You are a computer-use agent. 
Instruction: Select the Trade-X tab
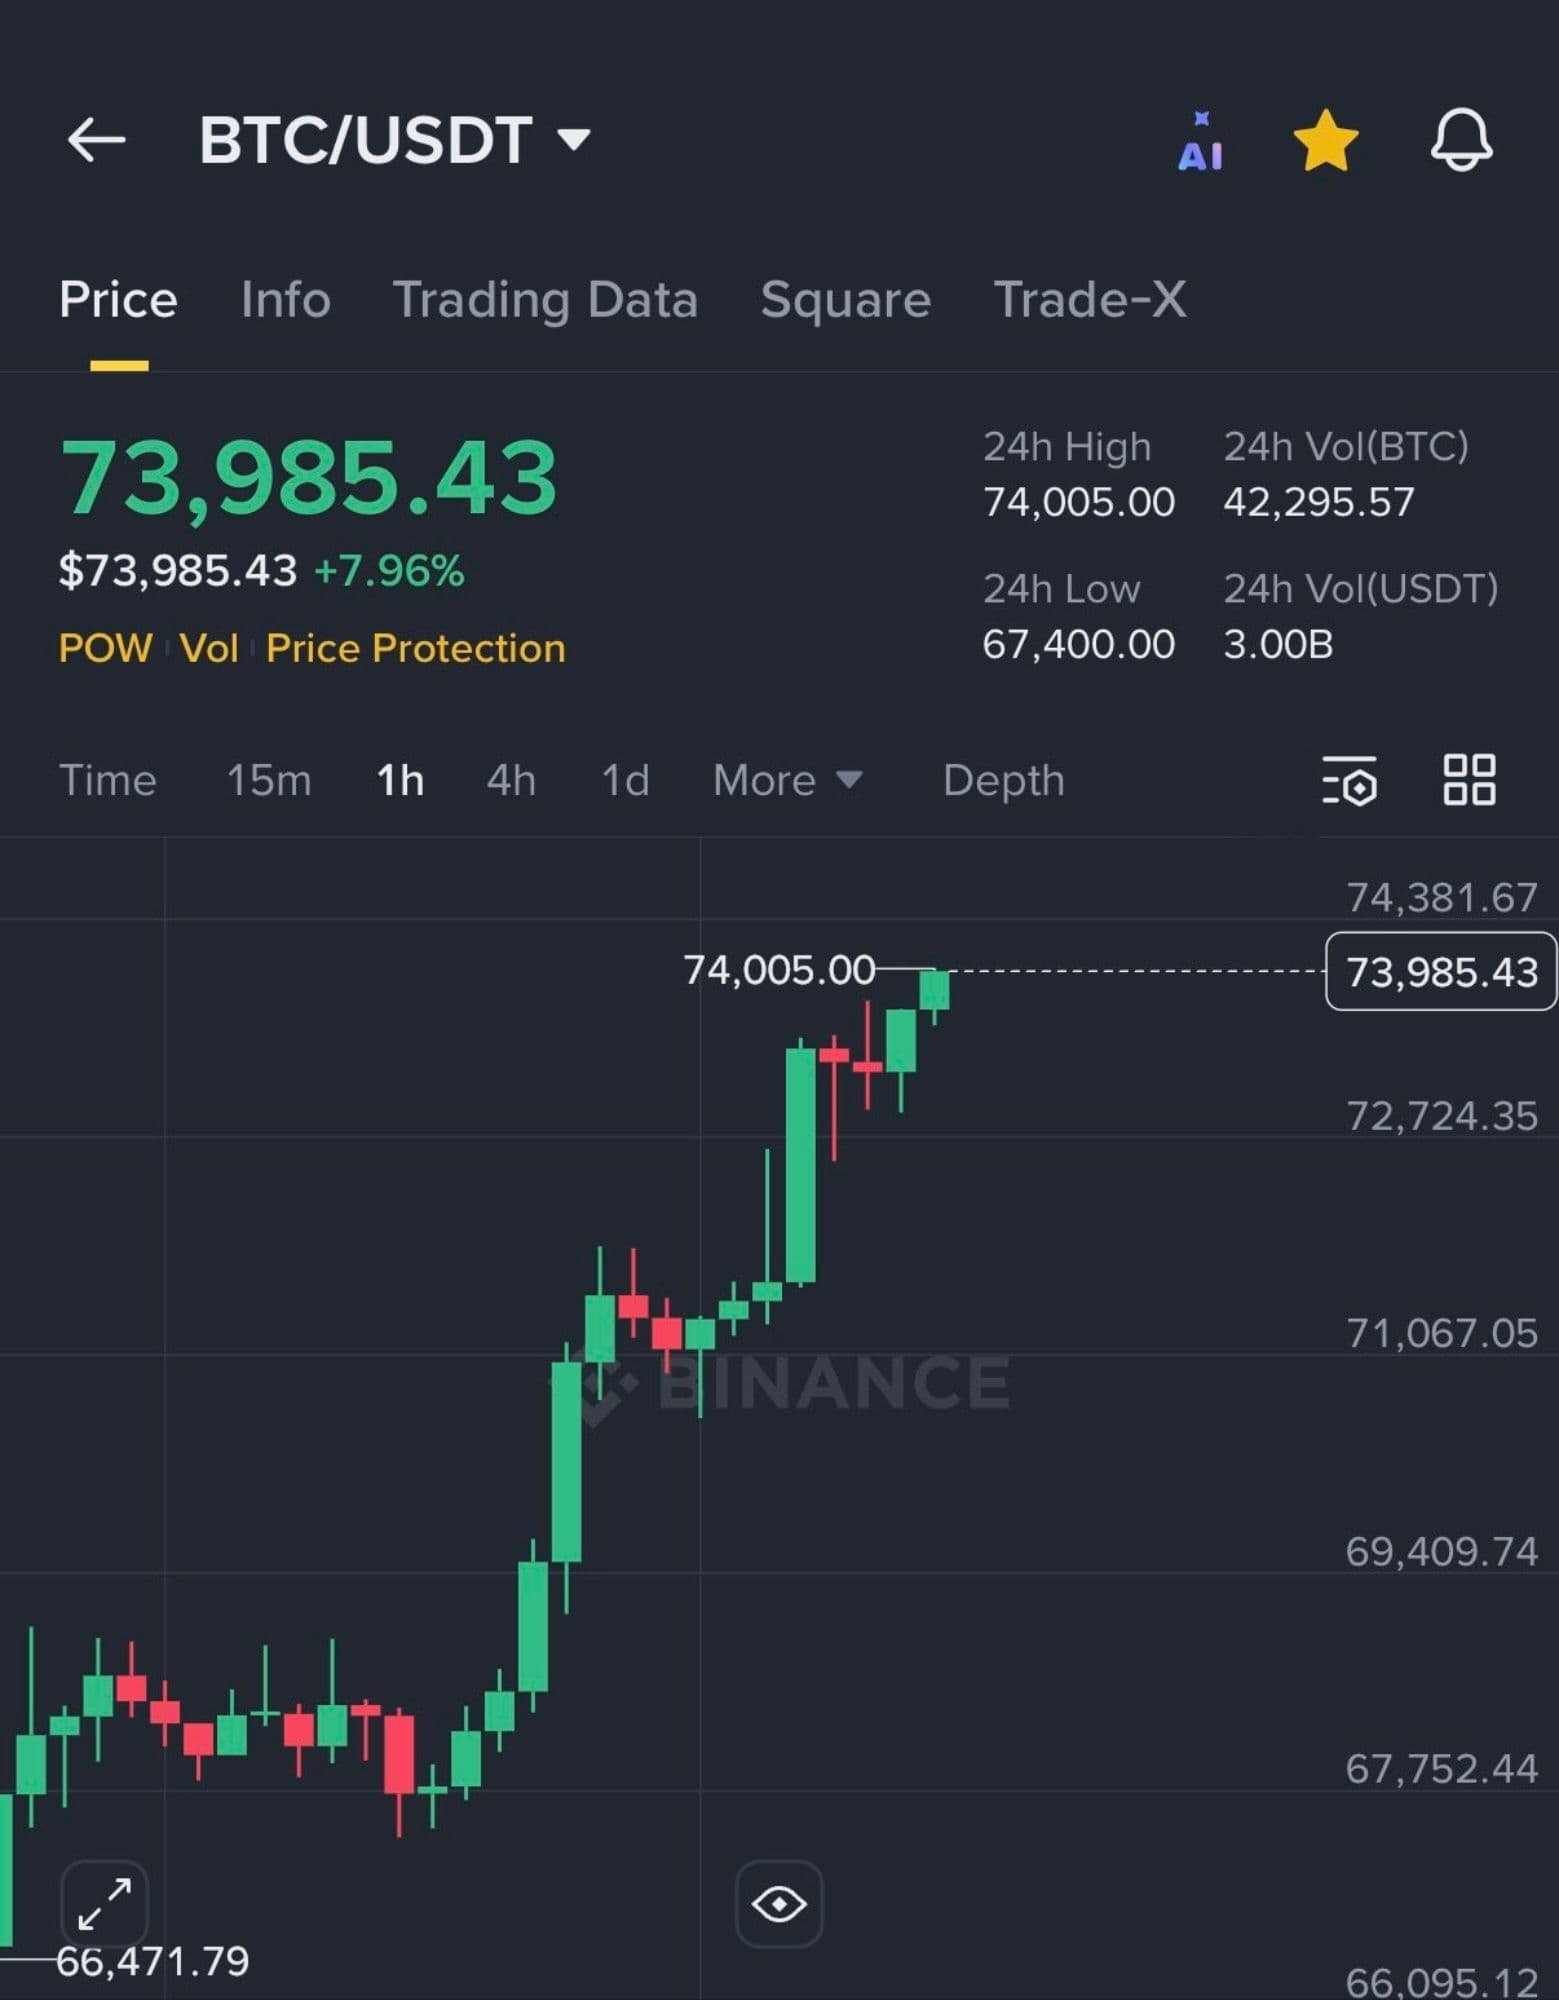[1089, 299]
